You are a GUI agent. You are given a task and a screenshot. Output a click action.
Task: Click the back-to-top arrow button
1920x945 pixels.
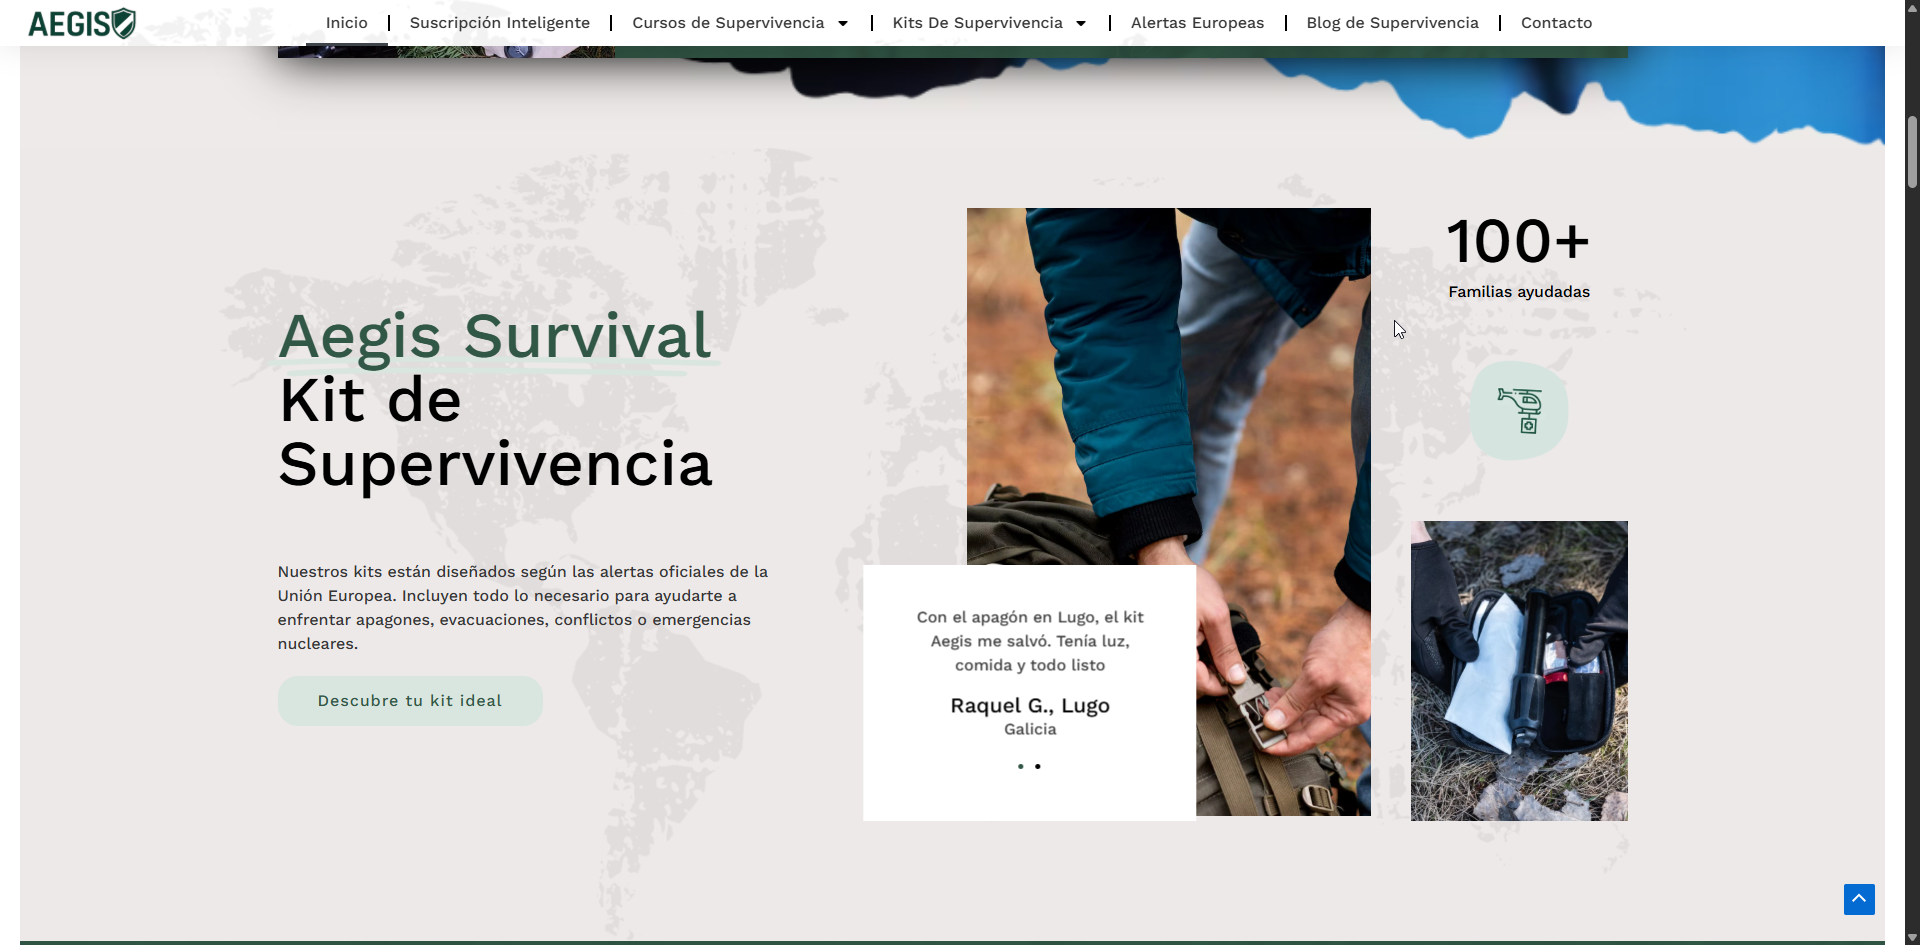pyautogui.click(x=1859, y=899)
